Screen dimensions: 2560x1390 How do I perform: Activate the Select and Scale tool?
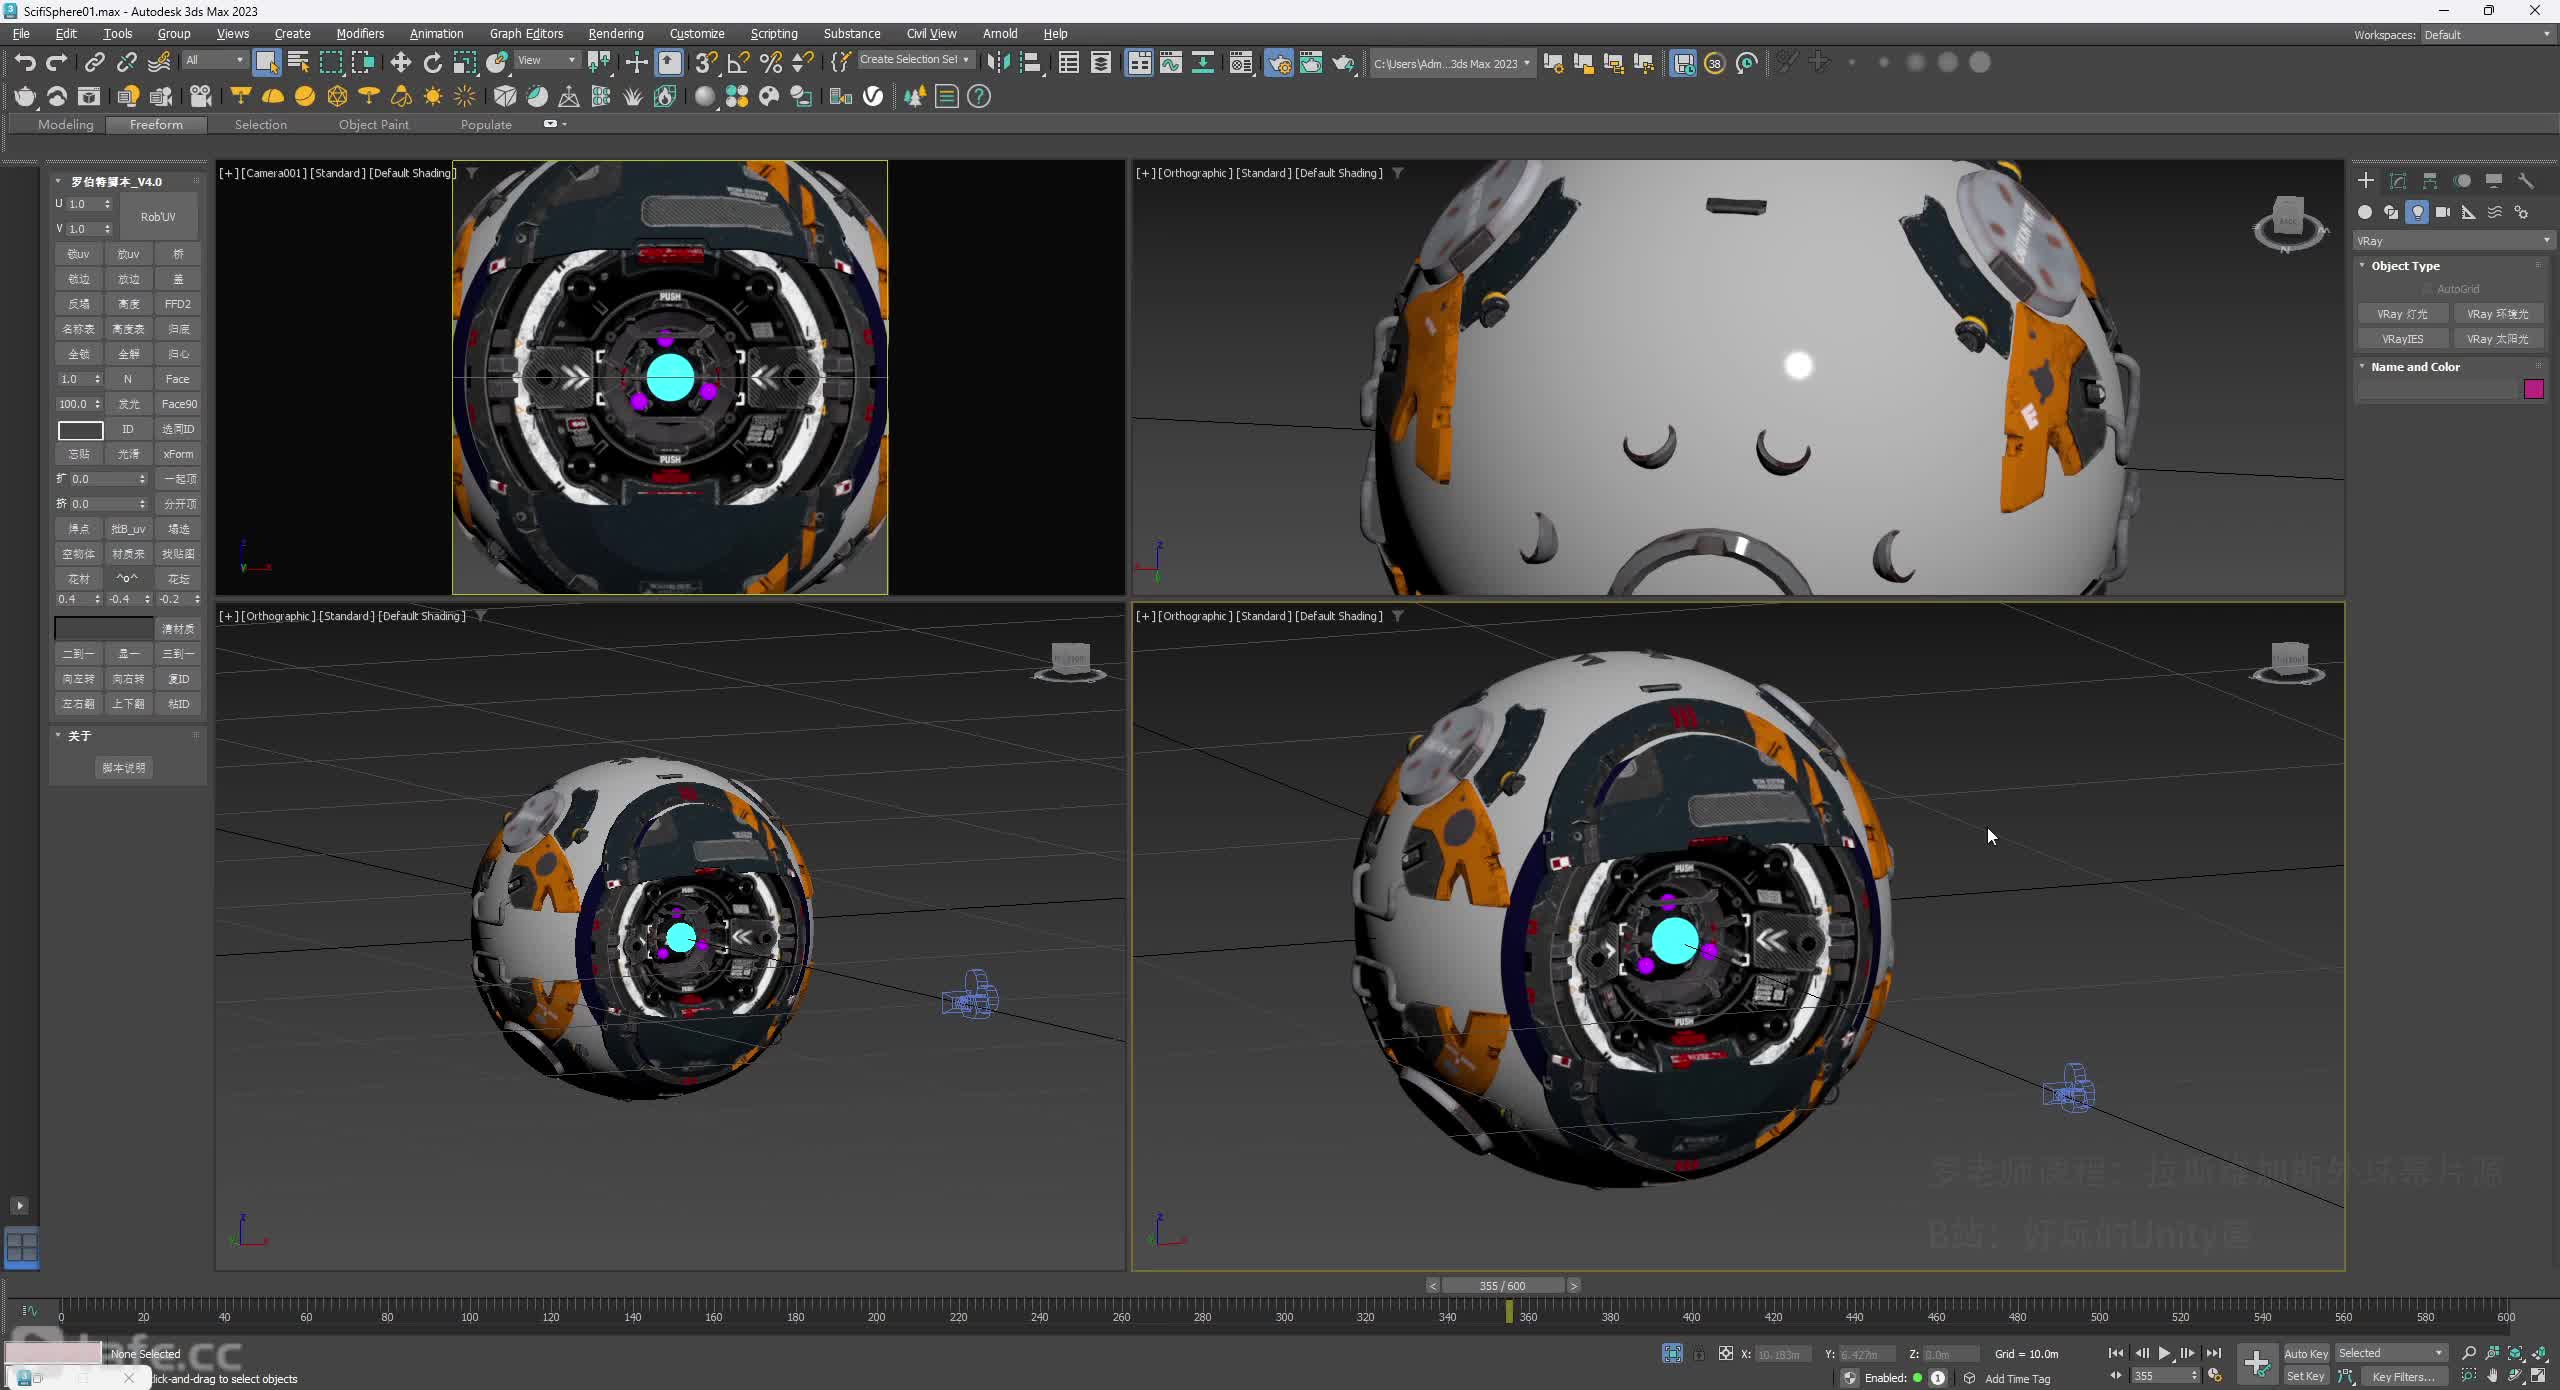pos(465,63)
